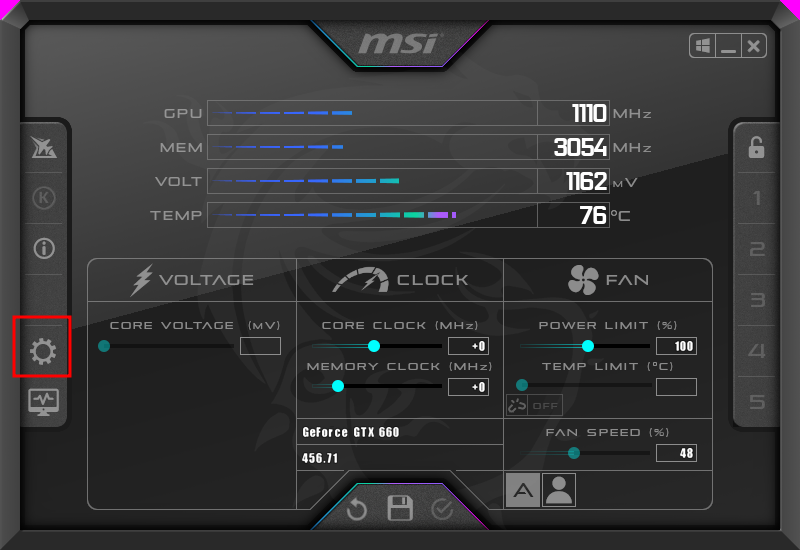Viewport: 800px width, 550px height.
Task: Select the Voltage panel header
Action: pos(192,280)
